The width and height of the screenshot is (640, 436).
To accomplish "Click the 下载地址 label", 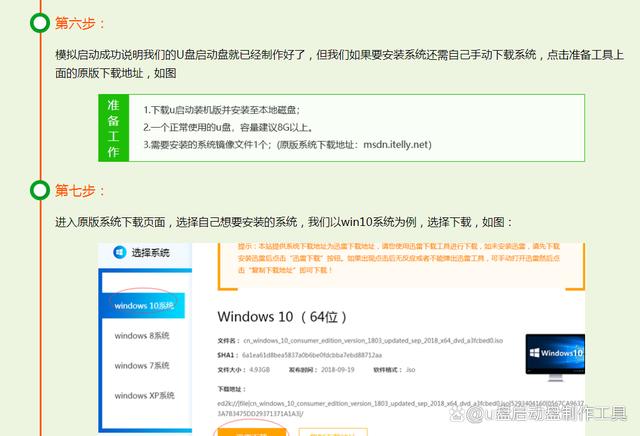I will (232, 389).
